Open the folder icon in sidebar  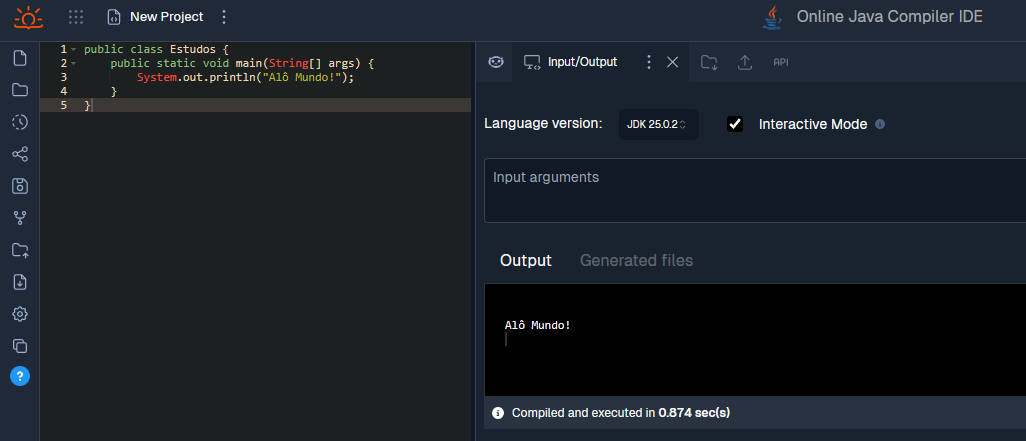(x=20, y=90)
